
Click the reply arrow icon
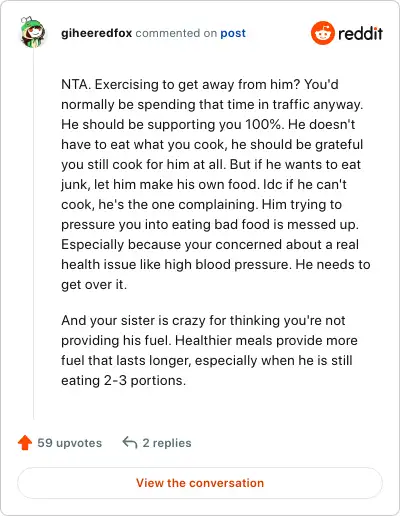coord(130,442)
